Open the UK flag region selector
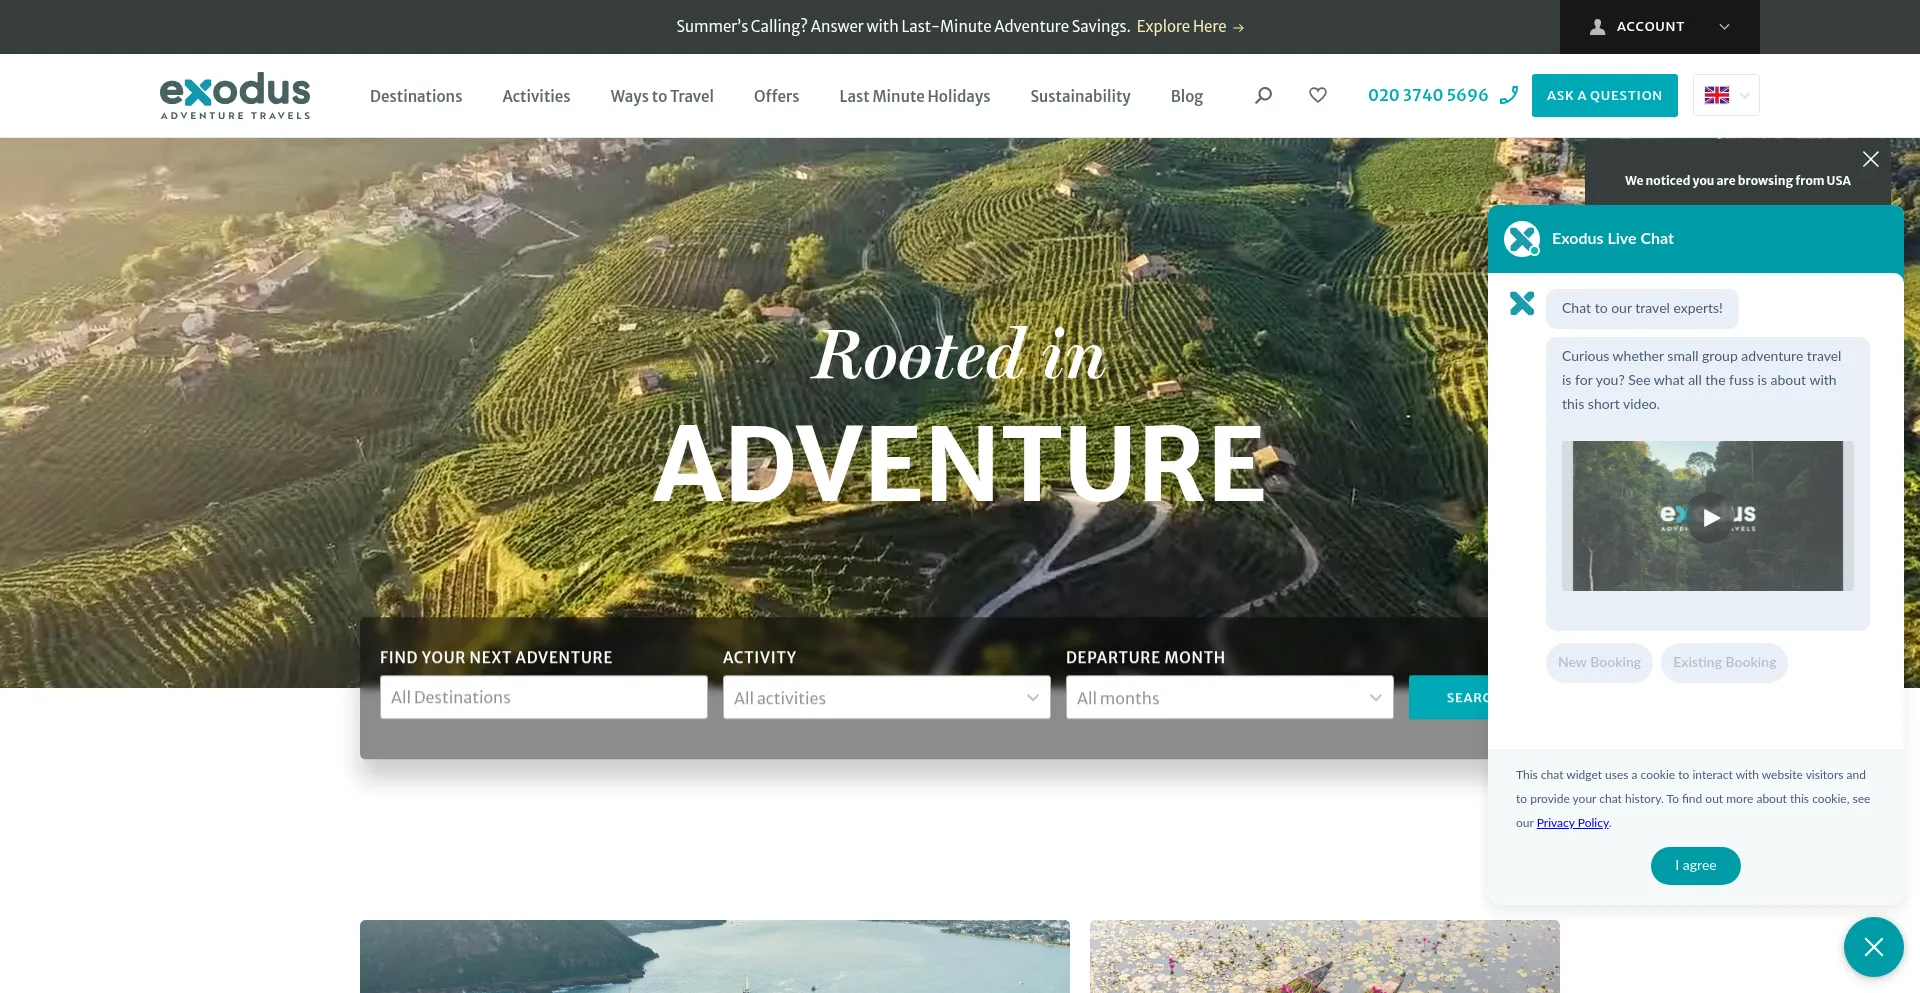 click(x=1726, y=95)
